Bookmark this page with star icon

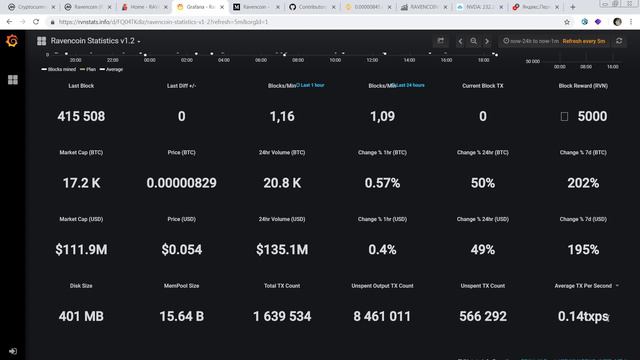click(567, 22)
